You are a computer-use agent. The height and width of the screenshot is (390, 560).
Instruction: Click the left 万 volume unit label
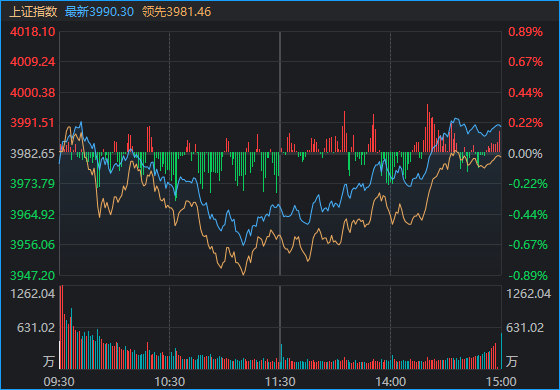click(x=49, y=361)
